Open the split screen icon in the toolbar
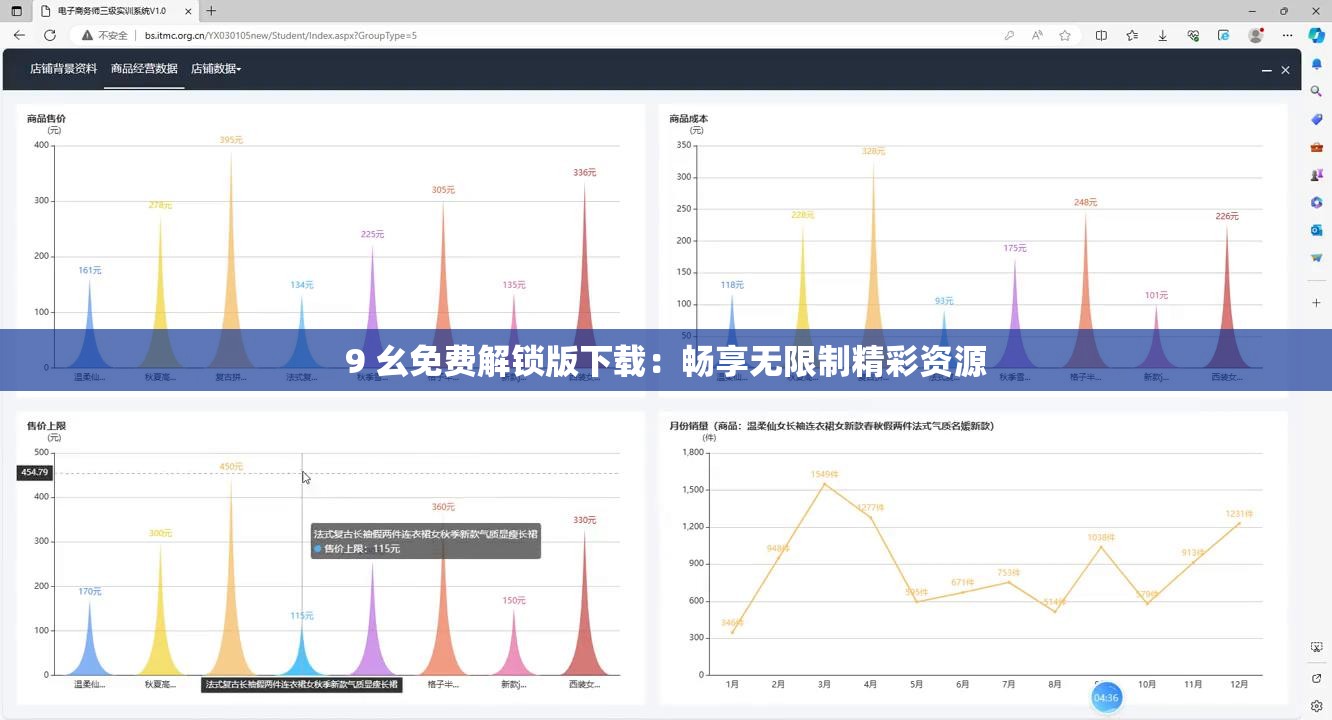Viewport: 1332px width, 720px height. click(1101, 35)
